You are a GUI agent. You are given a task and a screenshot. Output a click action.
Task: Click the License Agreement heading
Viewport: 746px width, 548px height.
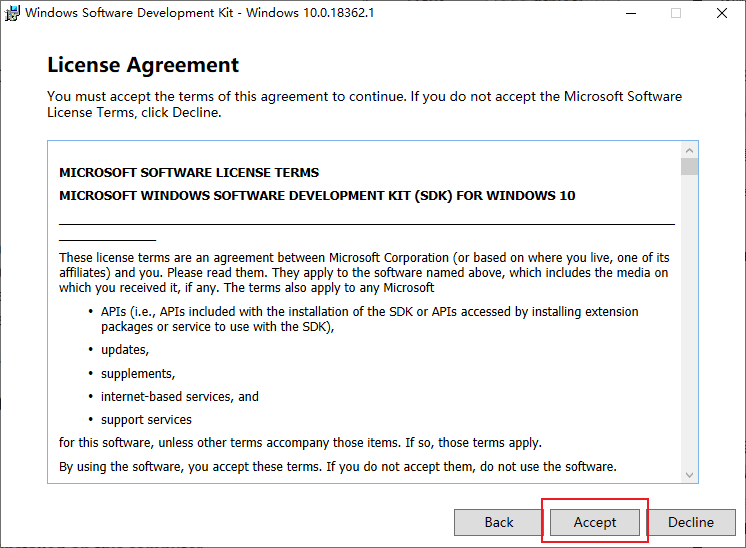[x=143, y=65]
